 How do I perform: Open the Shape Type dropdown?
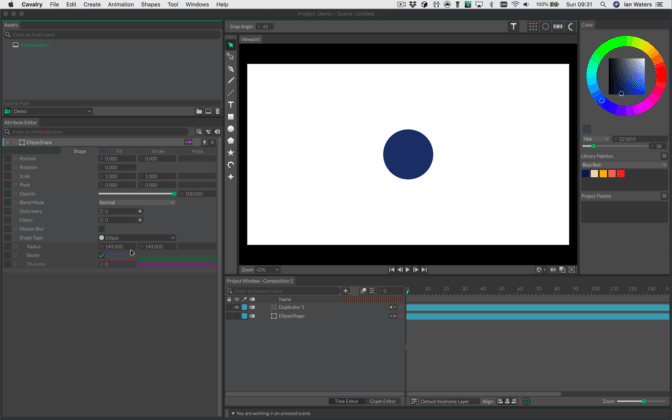point(136,237)
